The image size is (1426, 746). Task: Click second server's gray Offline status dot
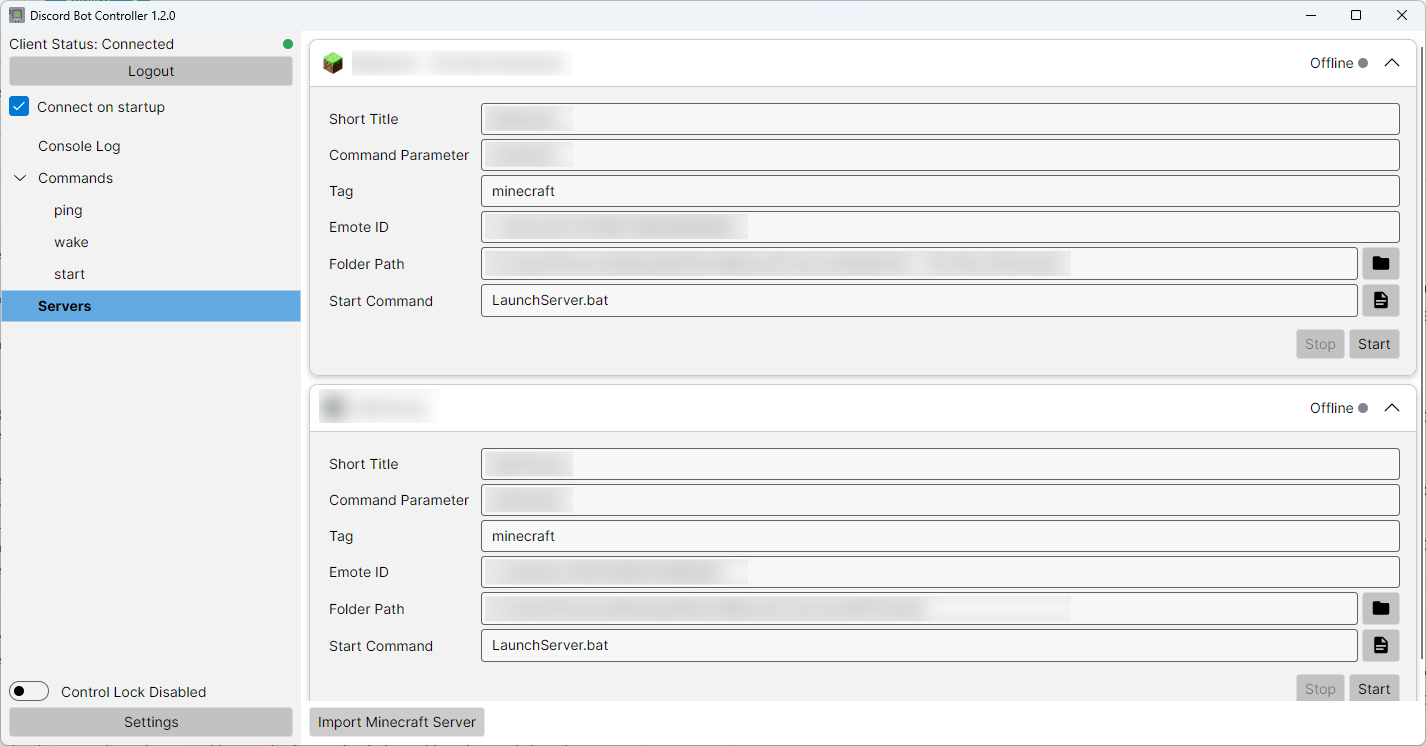1362,408
